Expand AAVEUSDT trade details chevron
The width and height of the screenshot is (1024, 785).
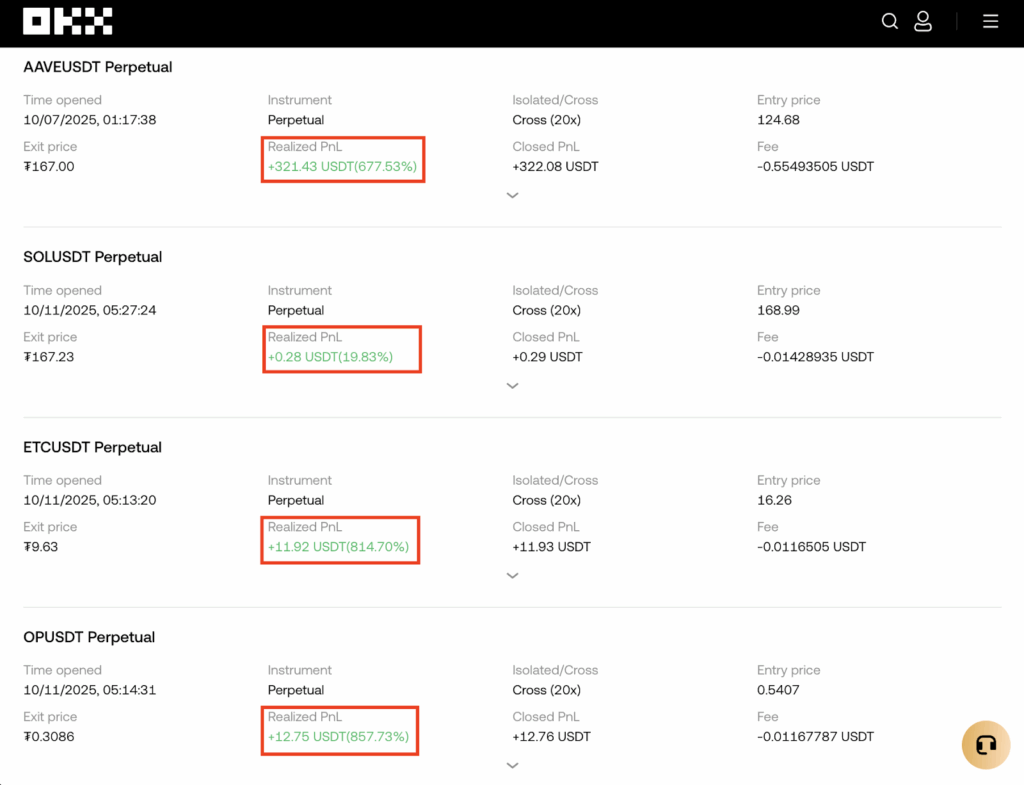(x=512, y=195)
